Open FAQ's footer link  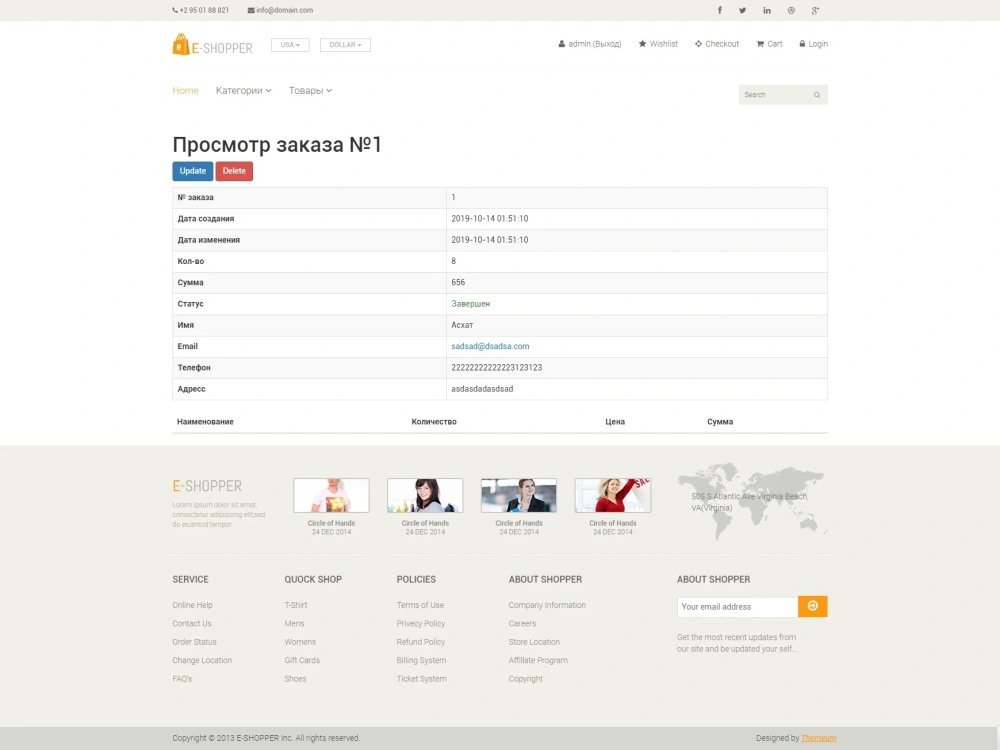pyautogui.click(x=182, y=679)
